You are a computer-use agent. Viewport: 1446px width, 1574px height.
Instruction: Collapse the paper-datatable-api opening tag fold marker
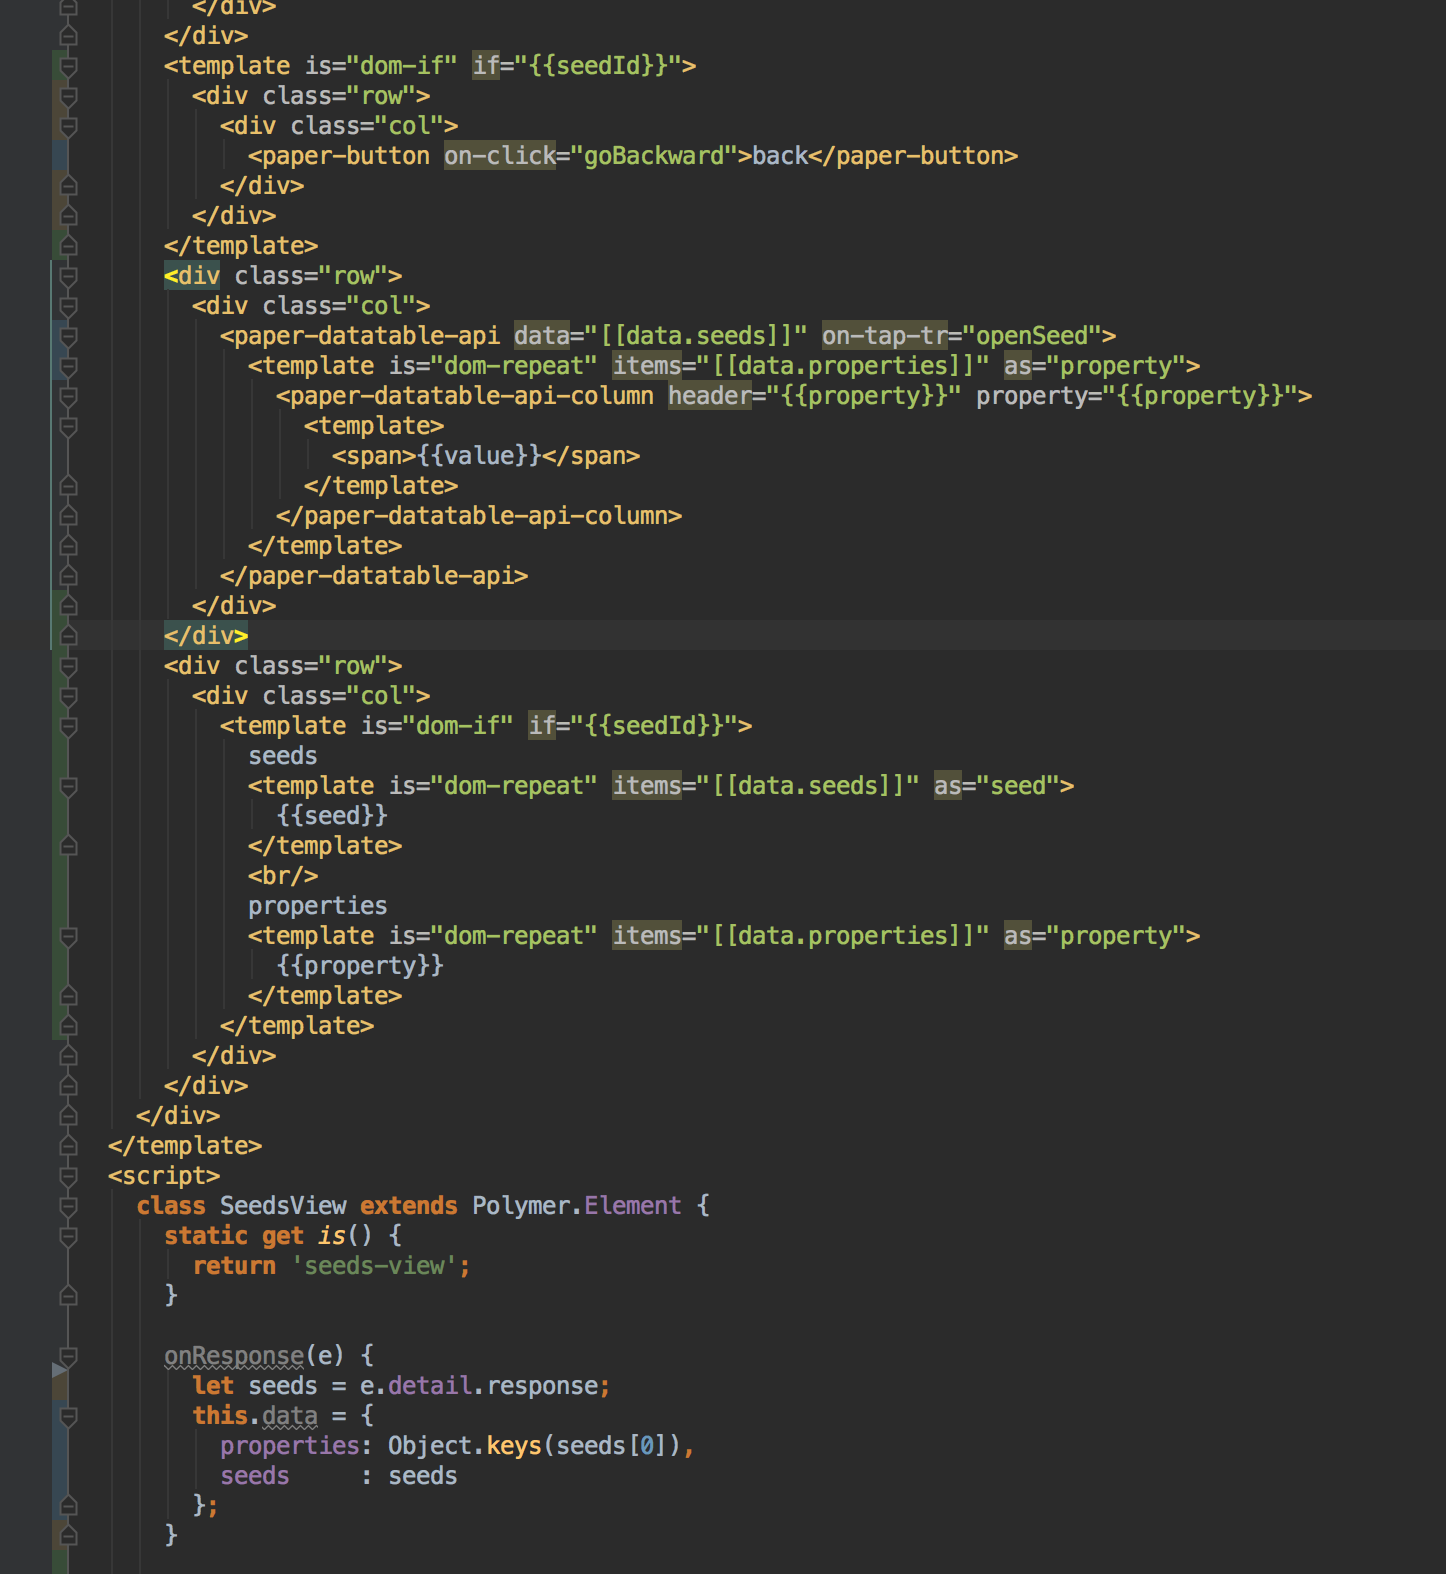click(x=68, y=337)
